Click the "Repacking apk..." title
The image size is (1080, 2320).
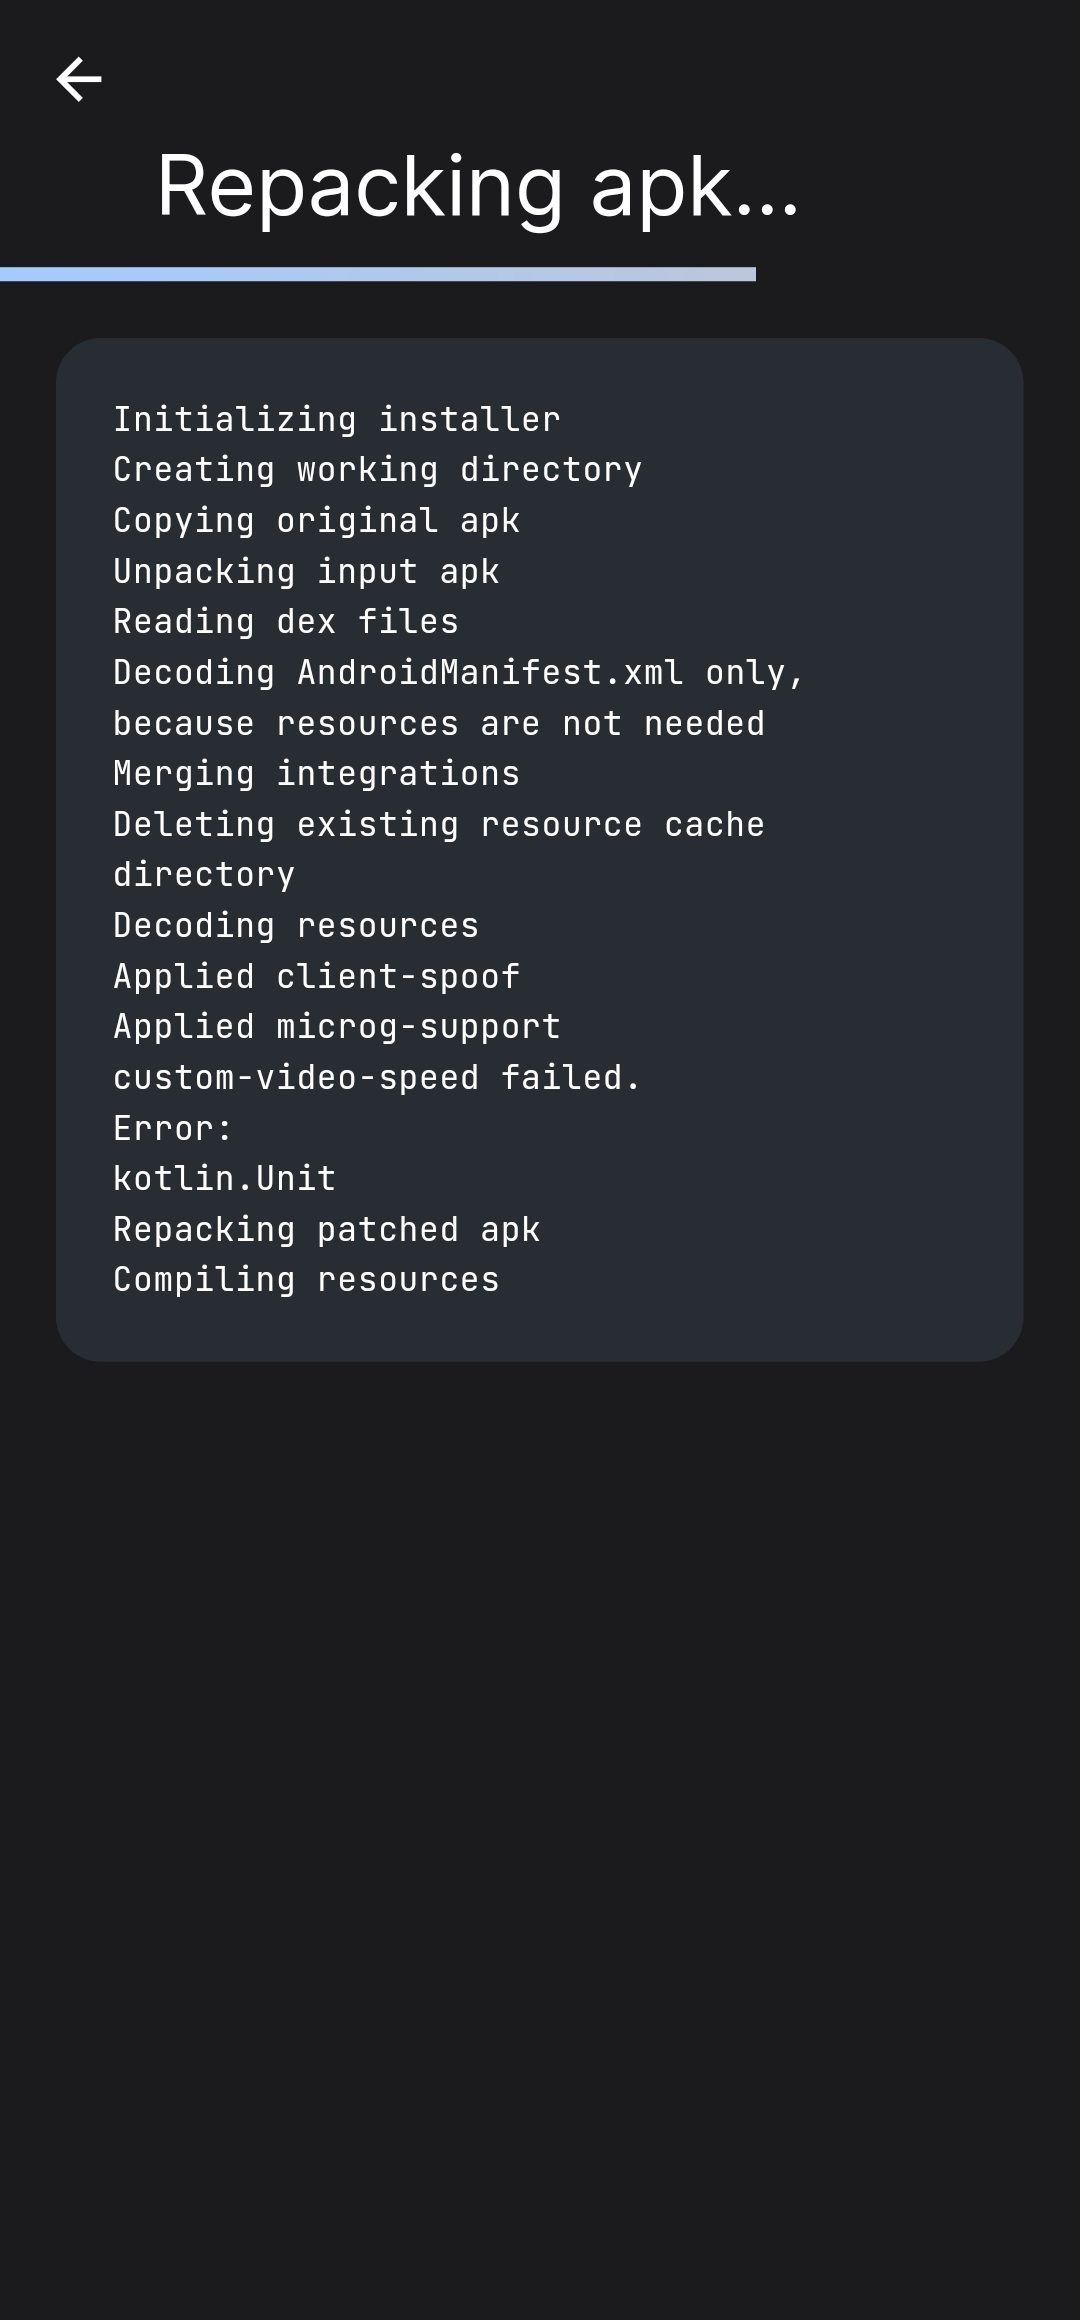[x=478, y=187]
